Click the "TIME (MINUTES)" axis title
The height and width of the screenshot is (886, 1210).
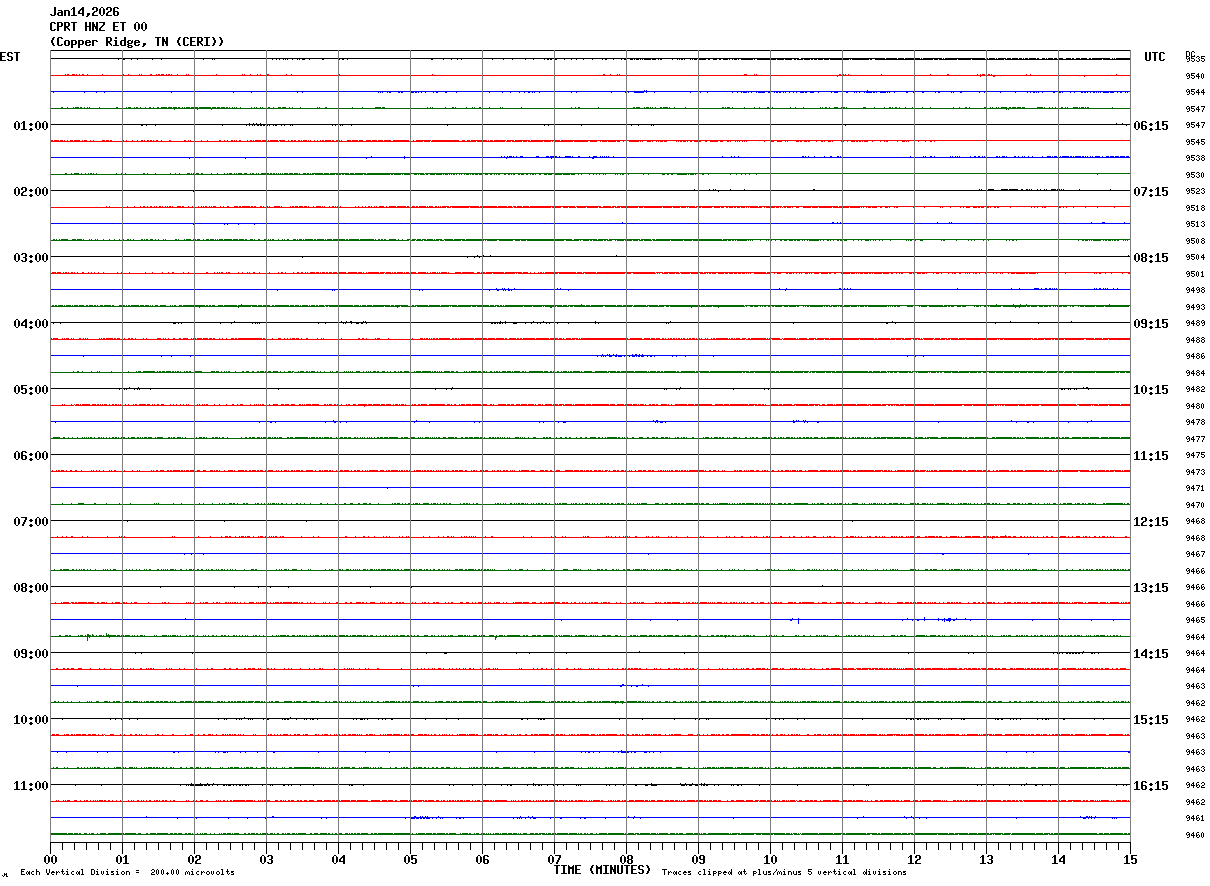[x=602, y=870]
